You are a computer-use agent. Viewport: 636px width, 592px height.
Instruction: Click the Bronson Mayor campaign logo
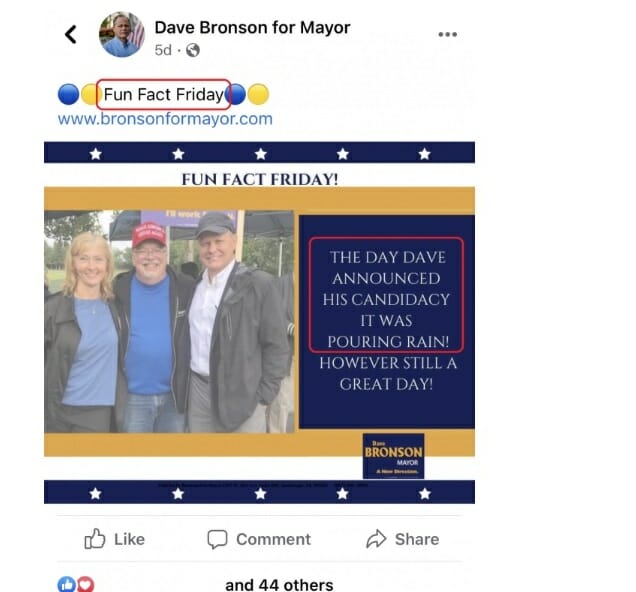(393, 456)
